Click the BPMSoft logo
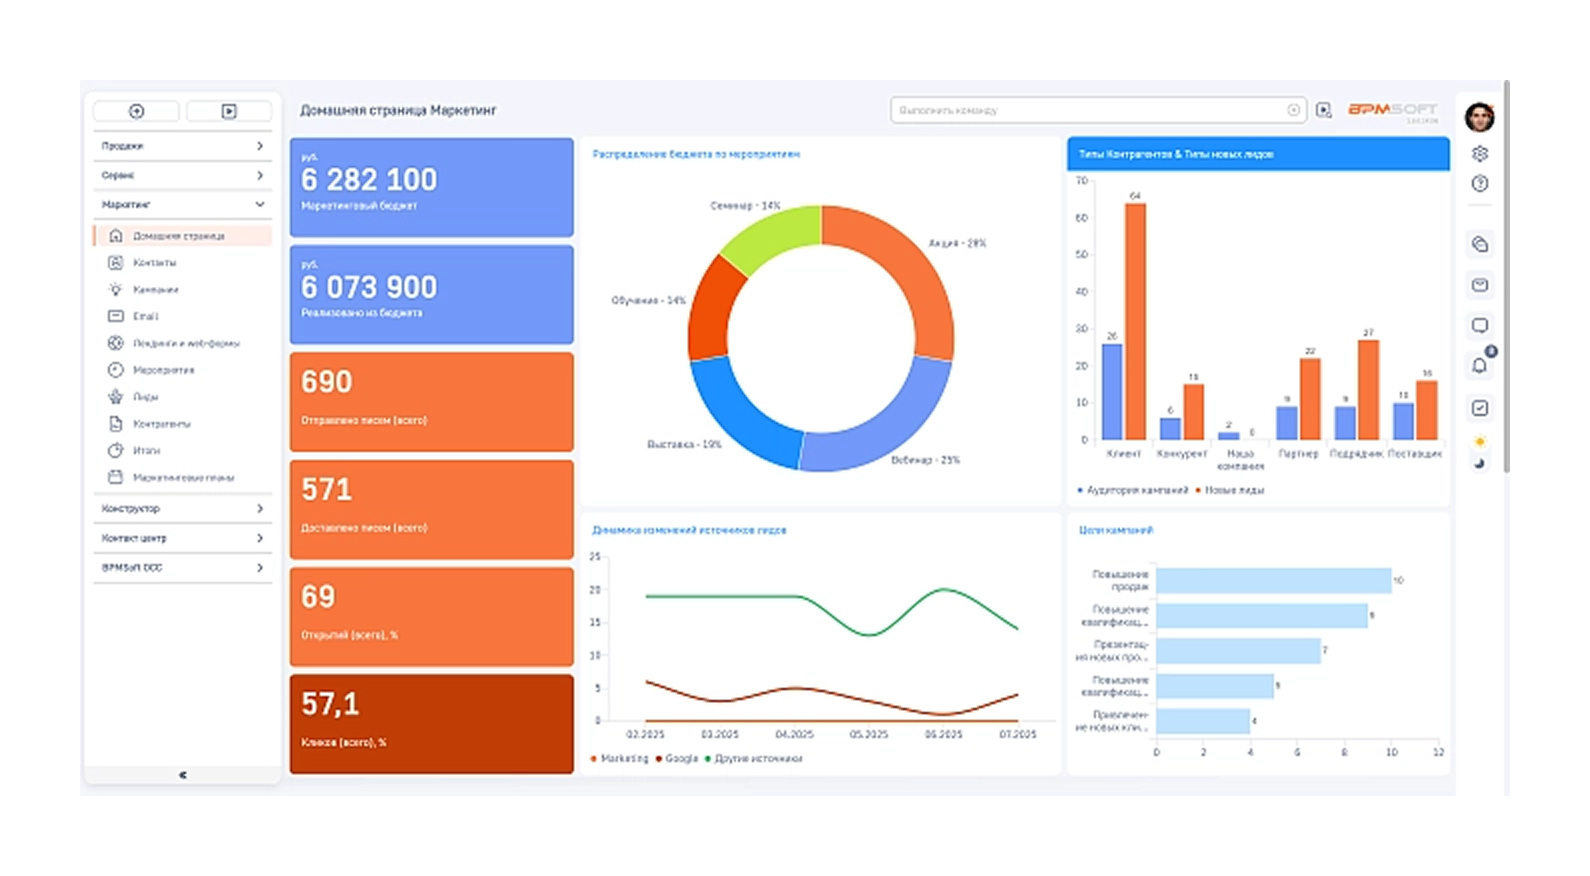This screenshot has width=1590, height=876. click(x=1393, y=110)
